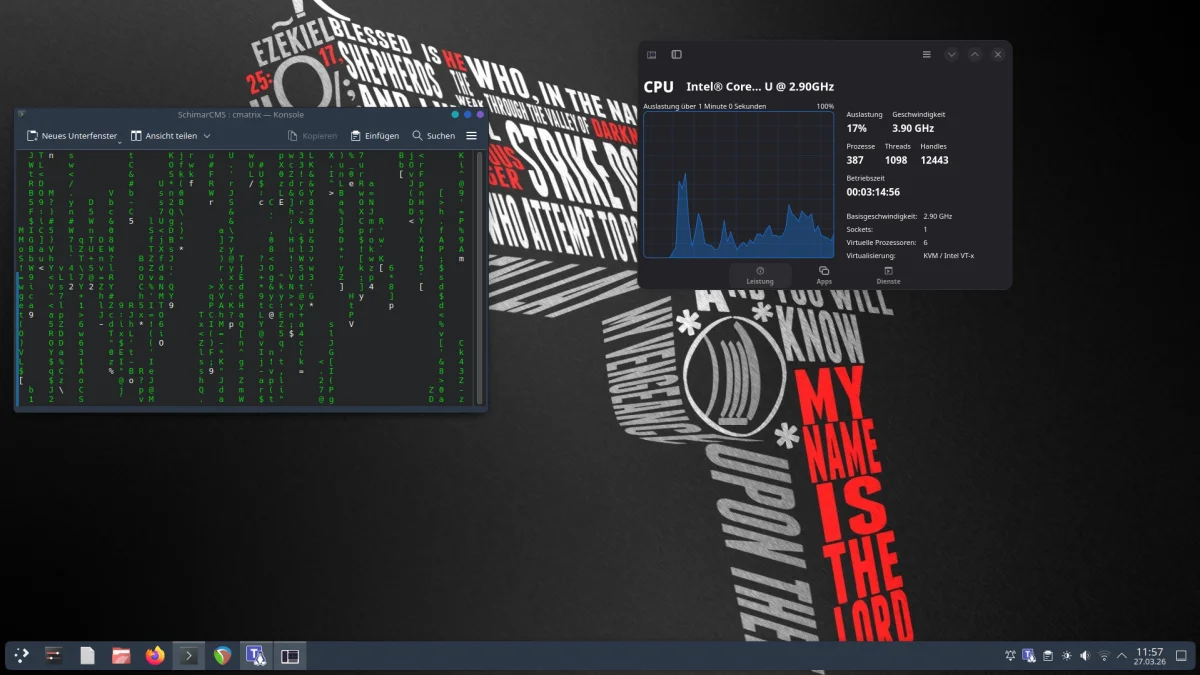The height and width of the screenshot is (675, 1200).
Task: Open the KDE application launcher
Action: pyautogui.click(x=21, y=656)
